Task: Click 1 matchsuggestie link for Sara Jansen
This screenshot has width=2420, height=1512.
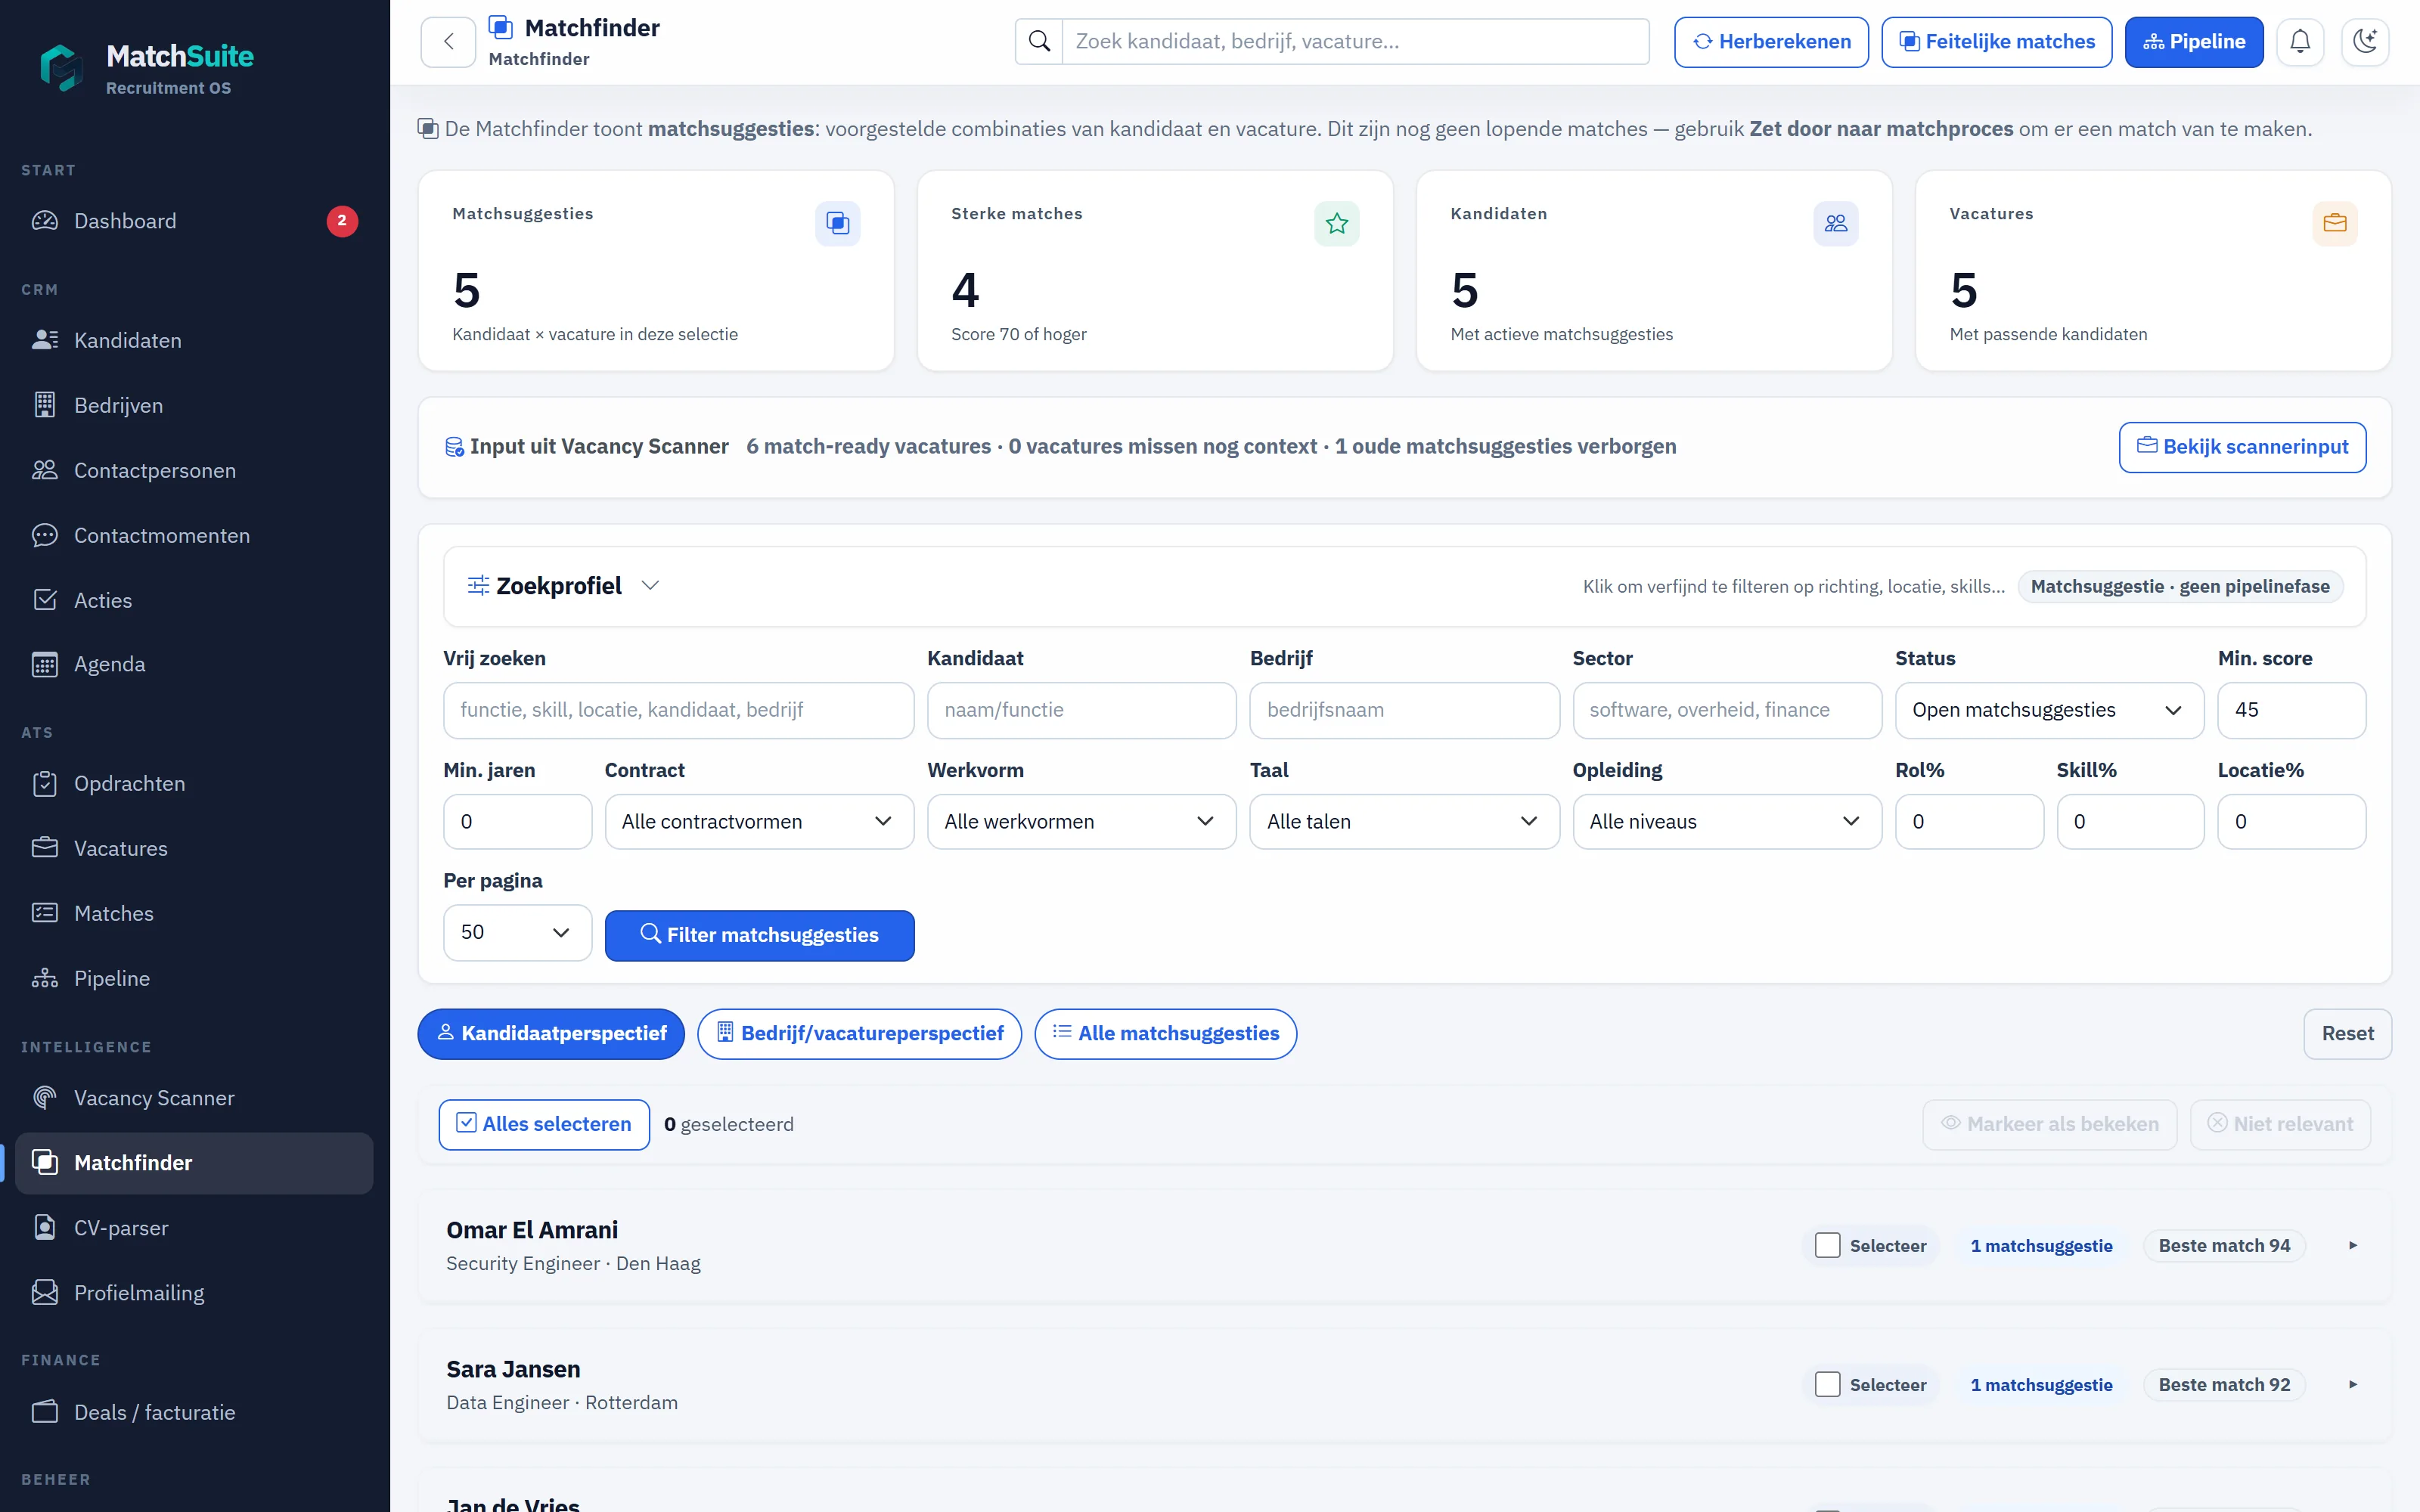Action: pos(2041,1384)
